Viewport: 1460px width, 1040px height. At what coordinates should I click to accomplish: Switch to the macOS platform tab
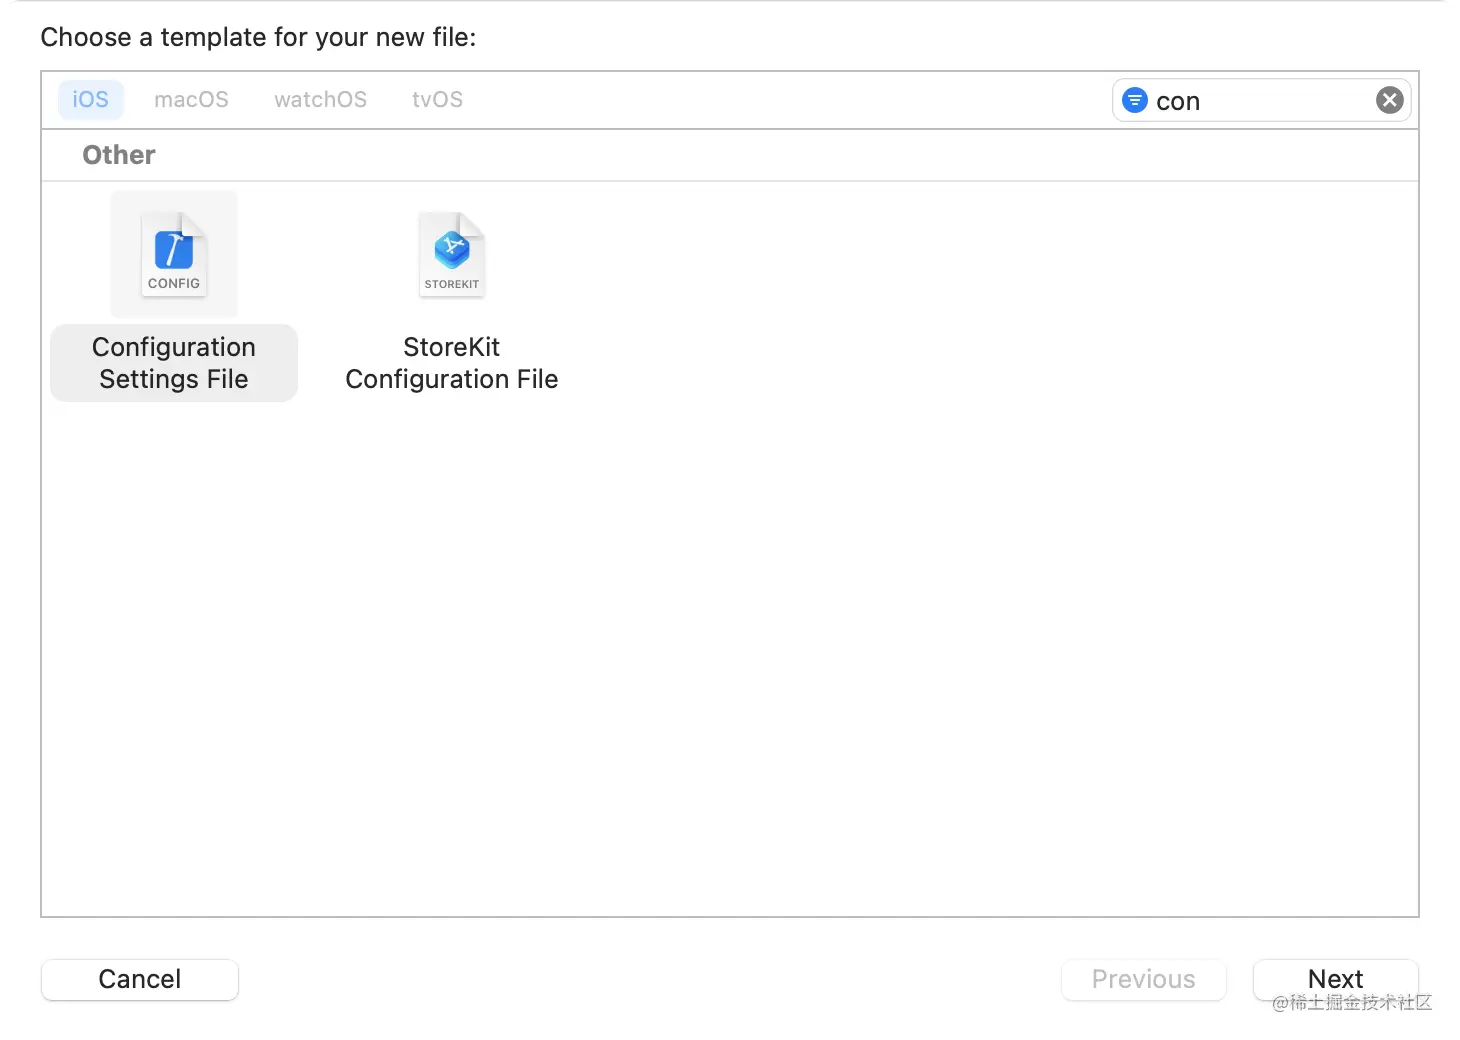tap(191, 100)
